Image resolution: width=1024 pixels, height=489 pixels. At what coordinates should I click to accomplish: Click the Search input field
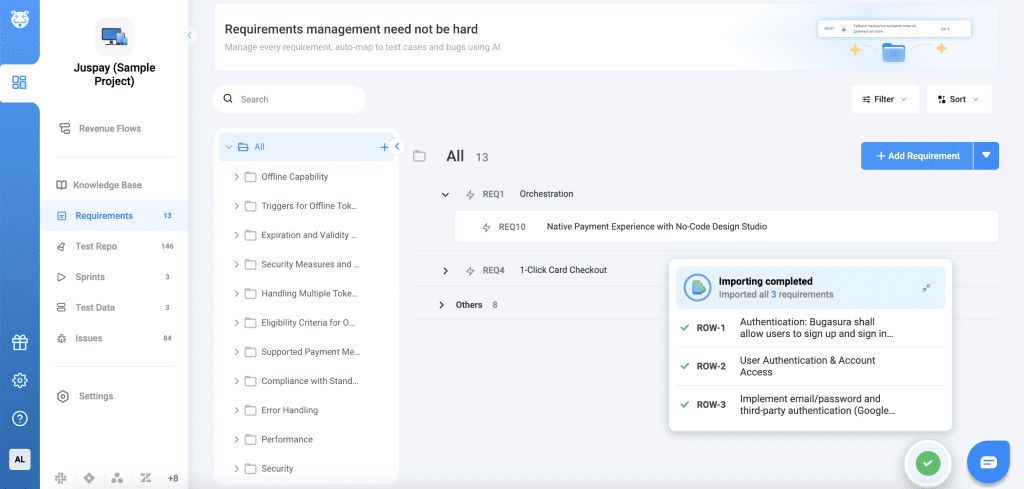point(295,99)
